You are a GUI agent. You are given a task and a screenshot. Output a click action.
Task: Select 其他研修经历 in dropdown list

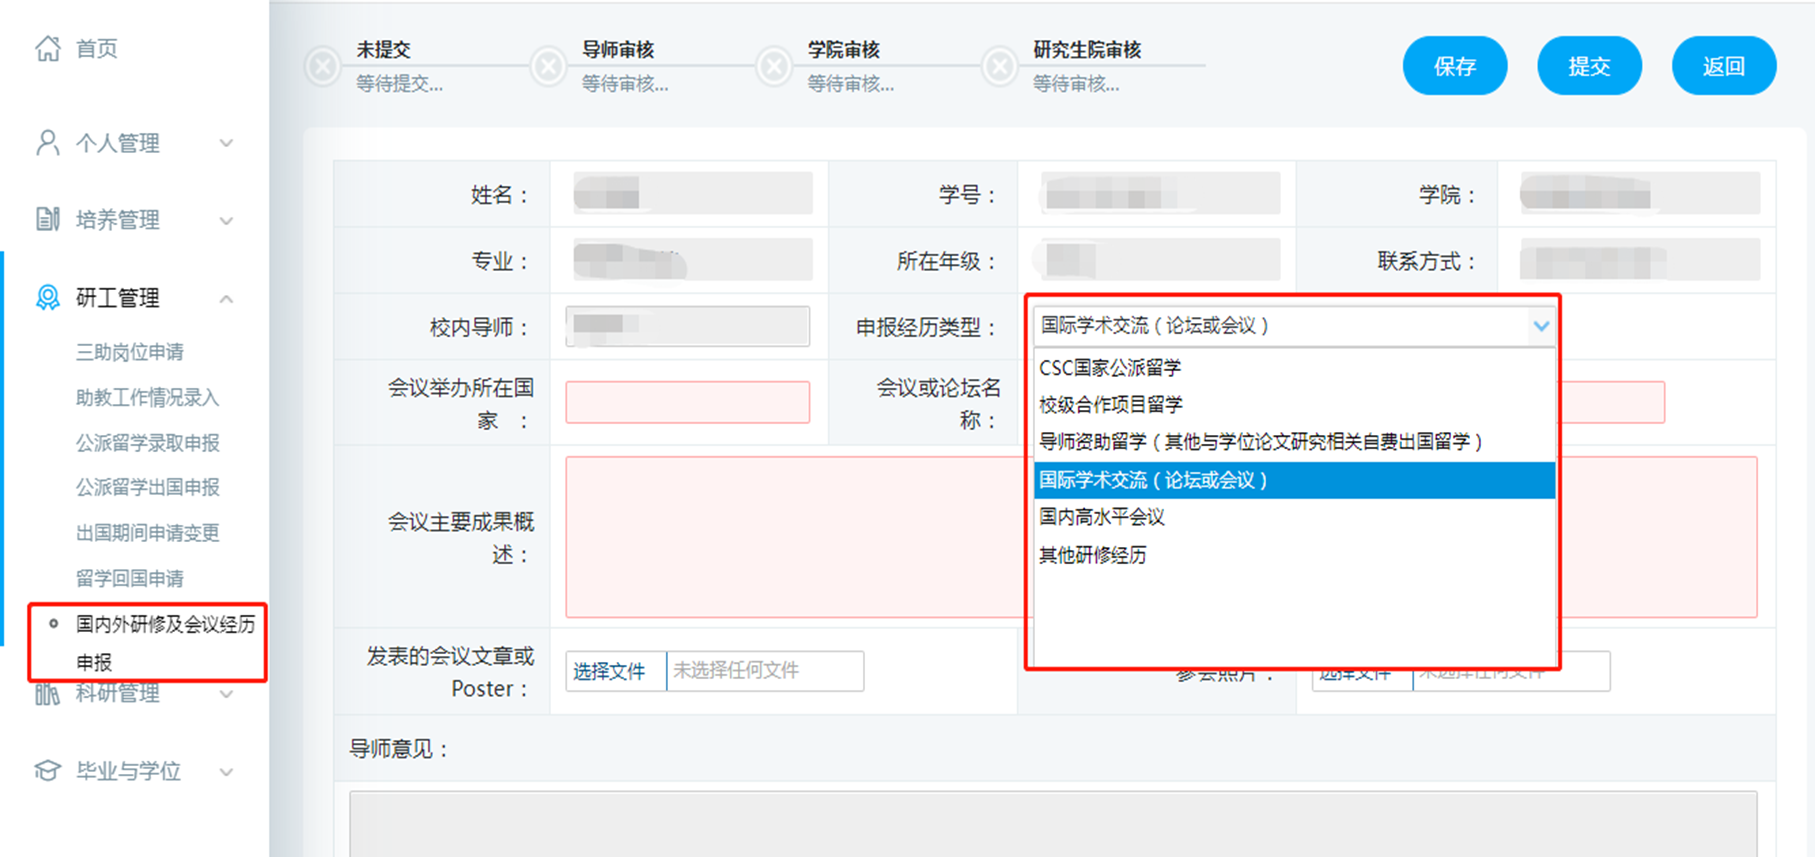pos(1092,555)
